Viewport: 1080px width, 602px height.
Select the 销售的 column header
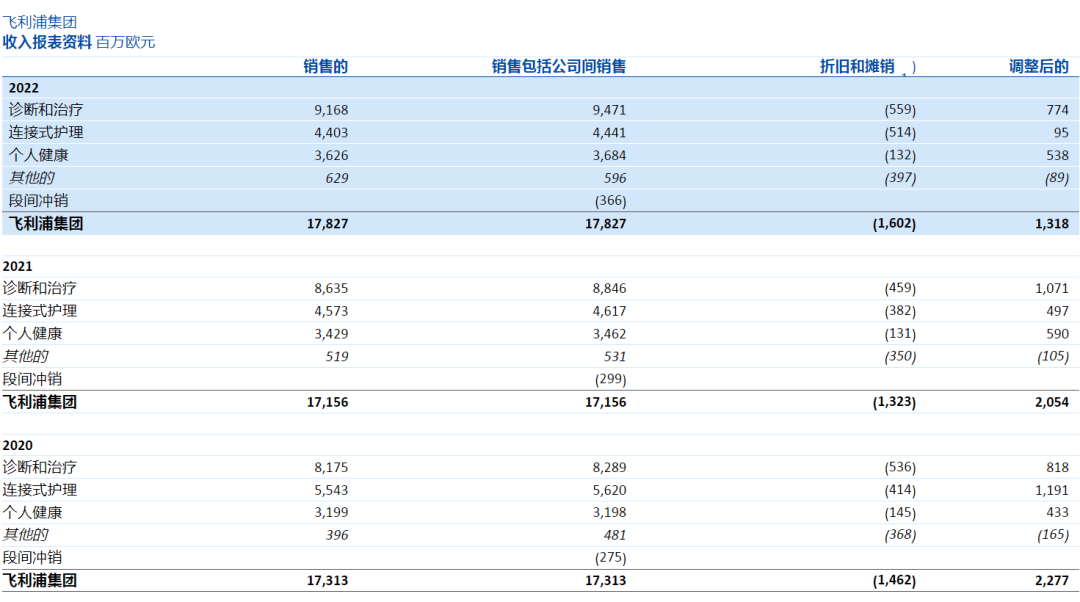(326, 67)
